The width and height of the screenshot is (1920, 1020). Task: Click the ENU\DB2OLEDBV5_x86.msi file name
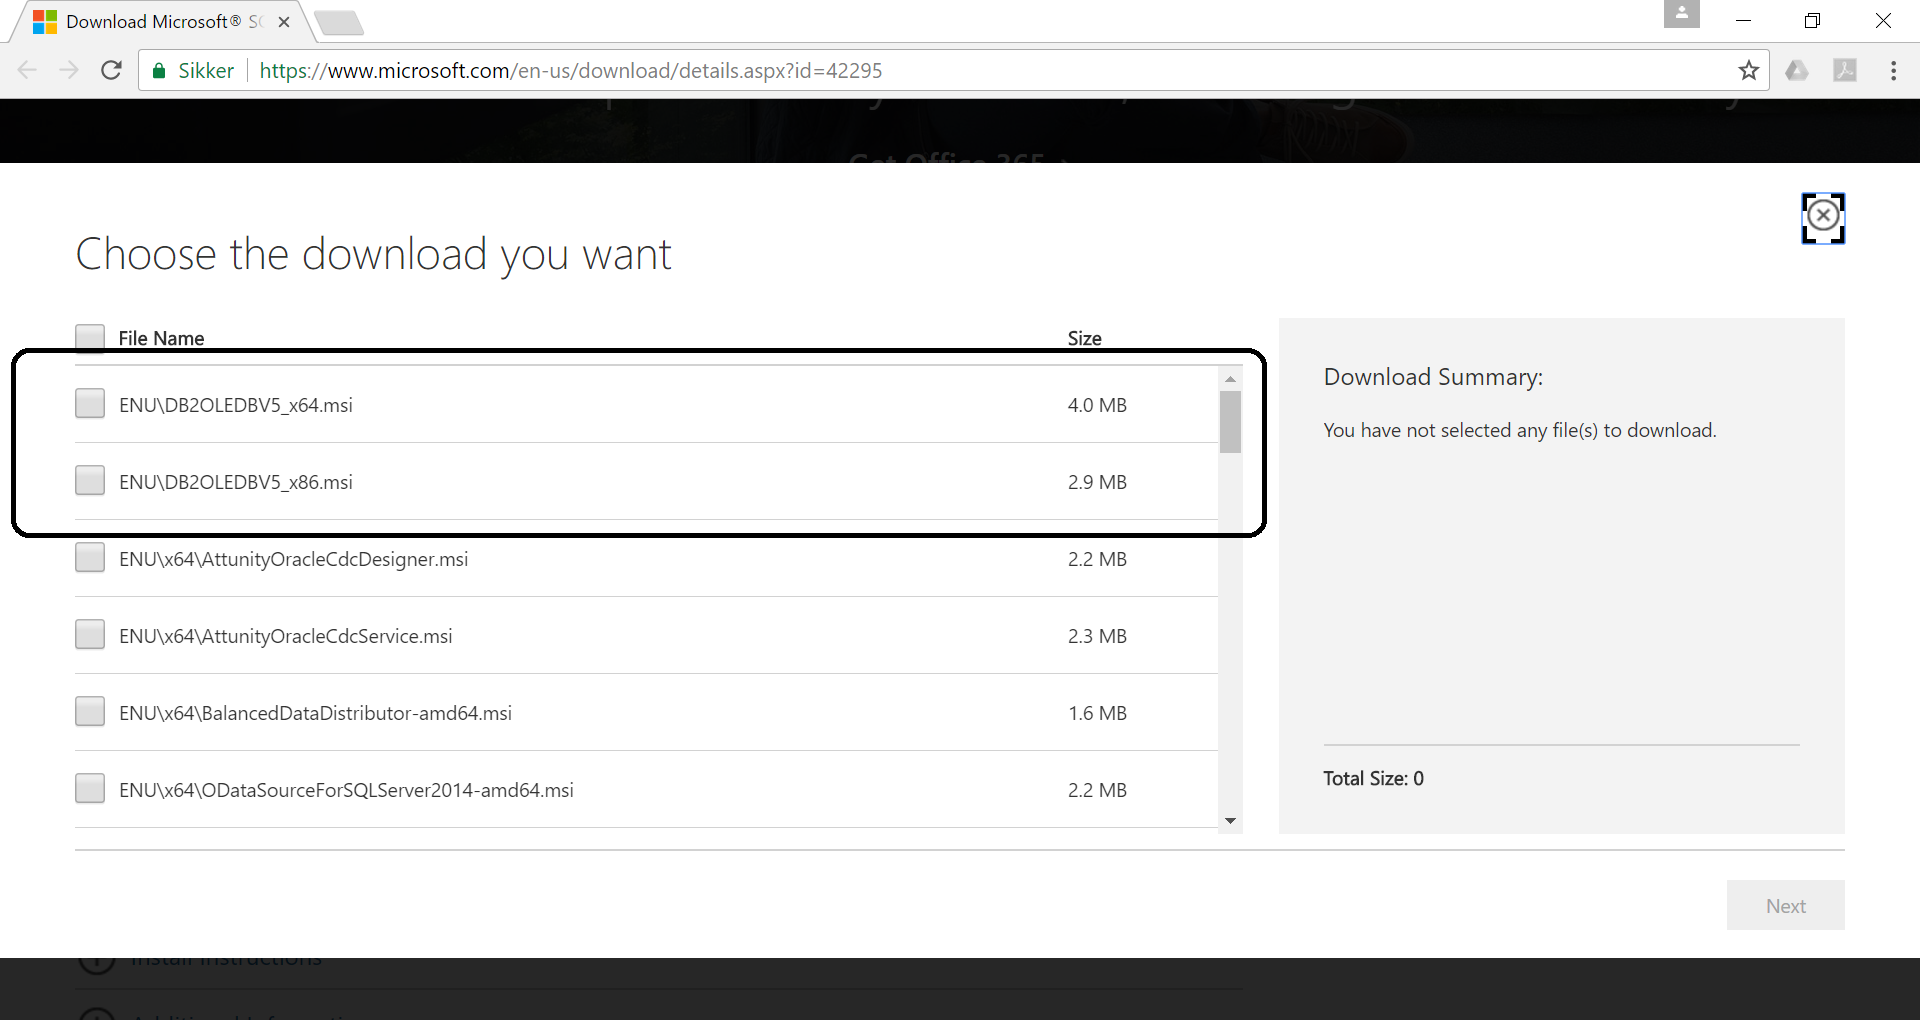point(236,482)
